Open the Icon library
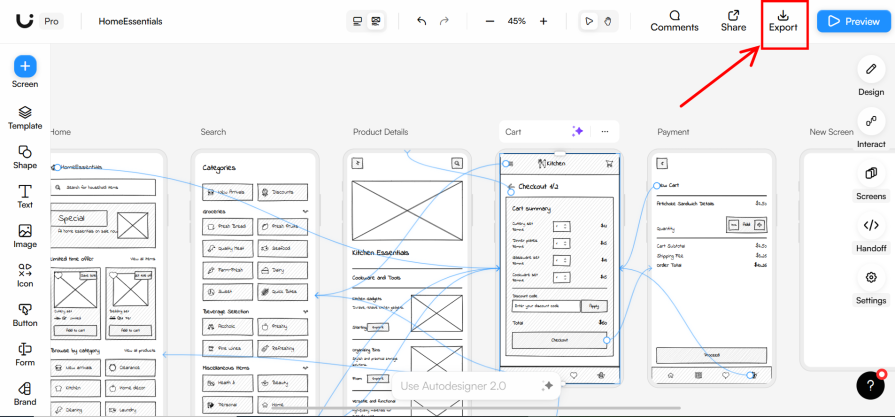Screen dimensions: 895x417 click(x=25, y=275)
